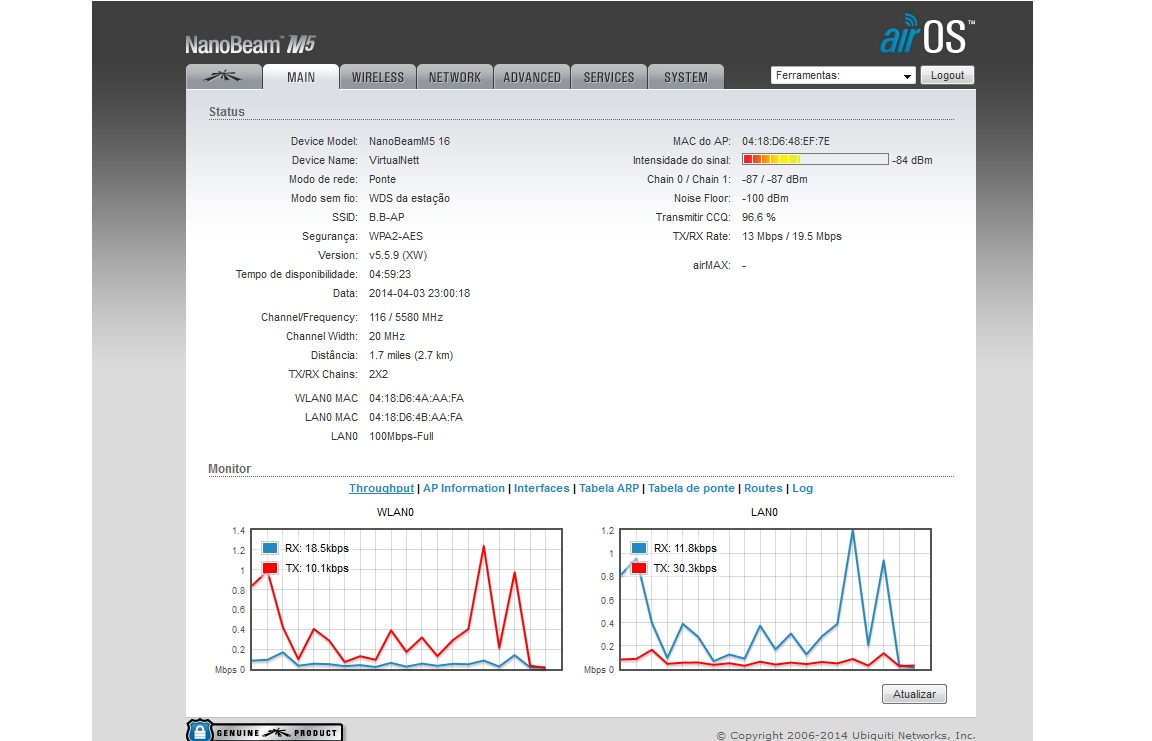Open the Interfaces monitor link
This screenshot has width=1152, height=741.
[541, 488]
